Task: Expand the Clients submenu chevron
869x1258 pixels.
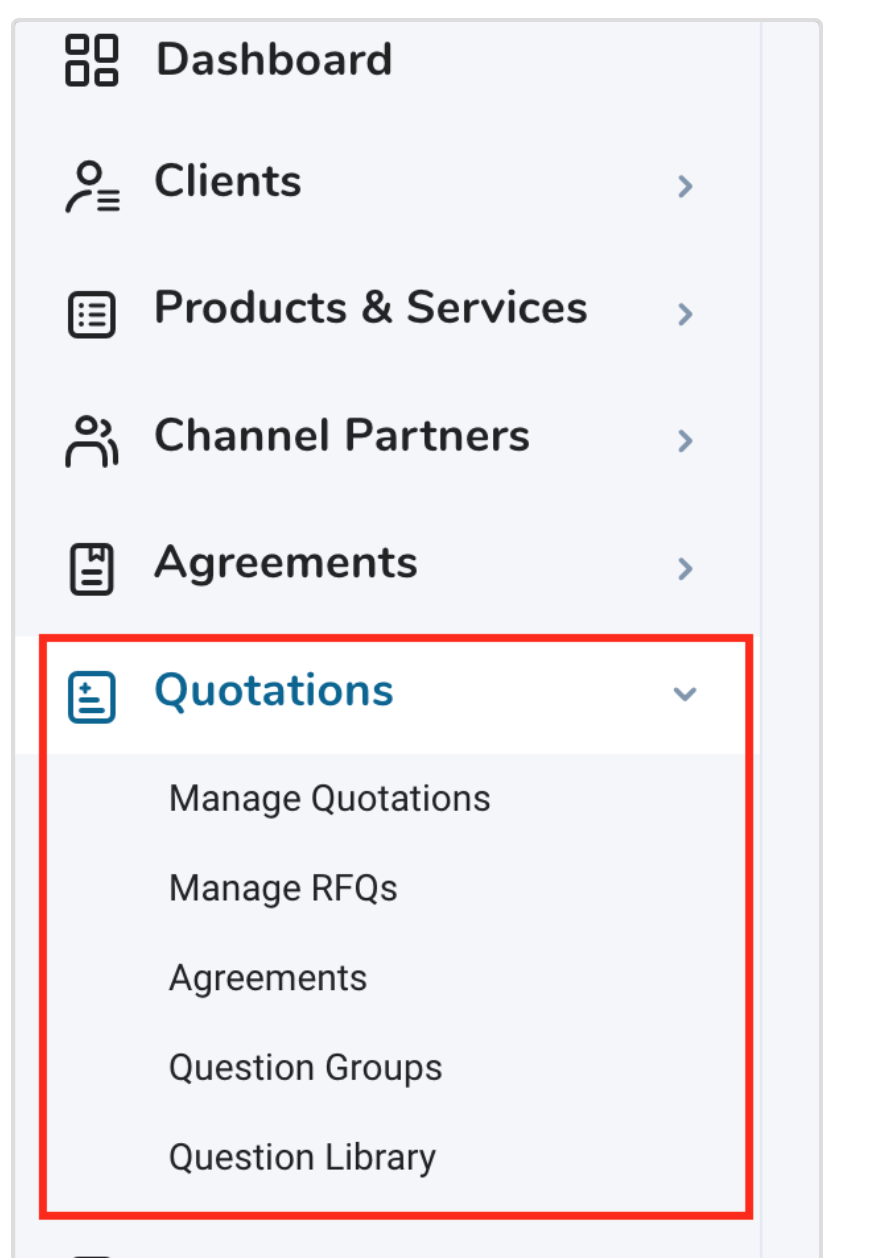Action: pyautogui.click(x=685, y=186)
